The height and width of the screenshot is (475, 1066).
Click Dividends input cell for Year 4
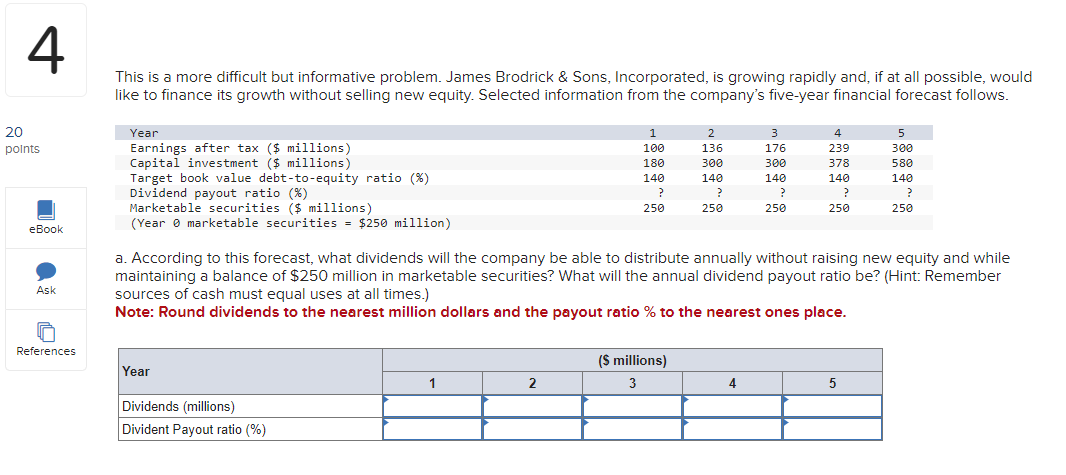click(732, 406)
